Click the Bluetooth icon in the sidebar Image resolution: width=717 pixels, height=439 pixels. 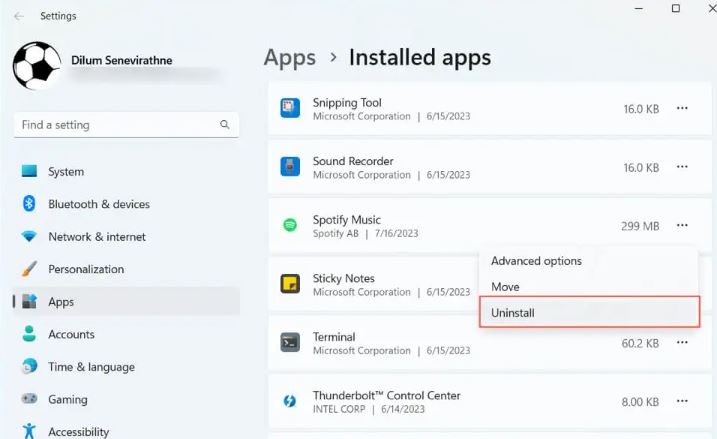pyautogui.click(x=29, y=203)
